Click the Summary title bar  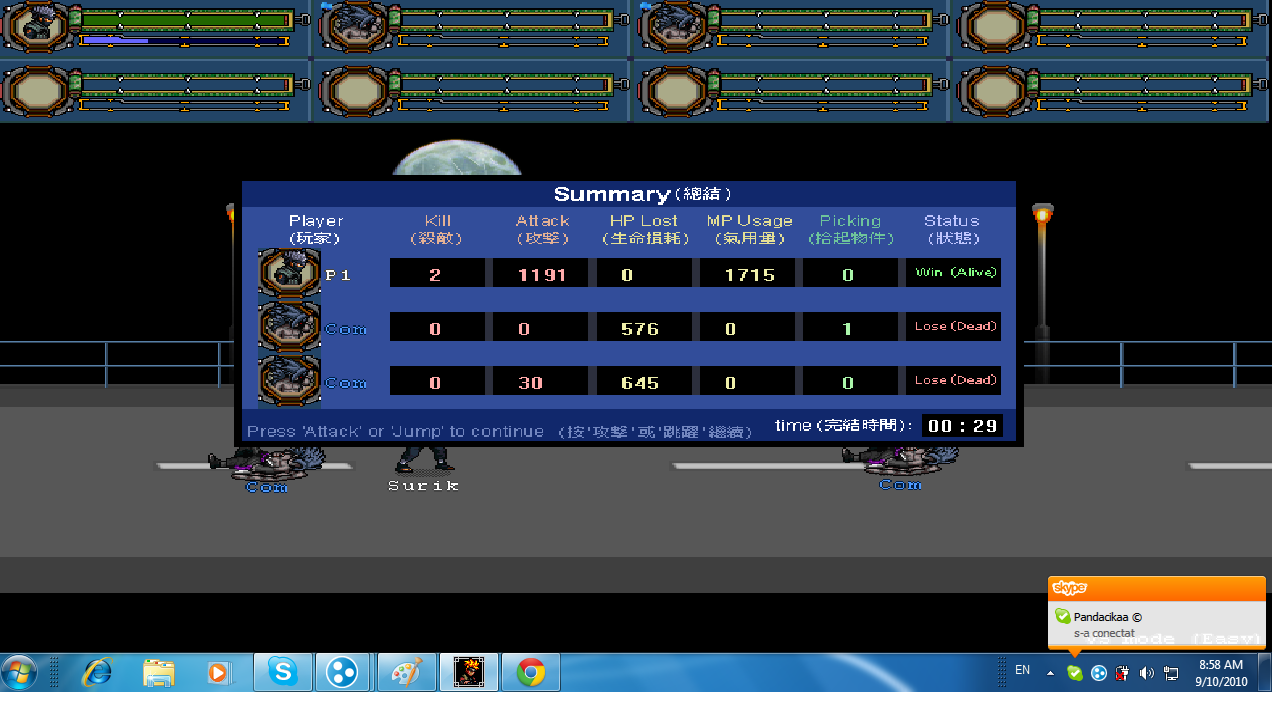click(x=628, y=194)
